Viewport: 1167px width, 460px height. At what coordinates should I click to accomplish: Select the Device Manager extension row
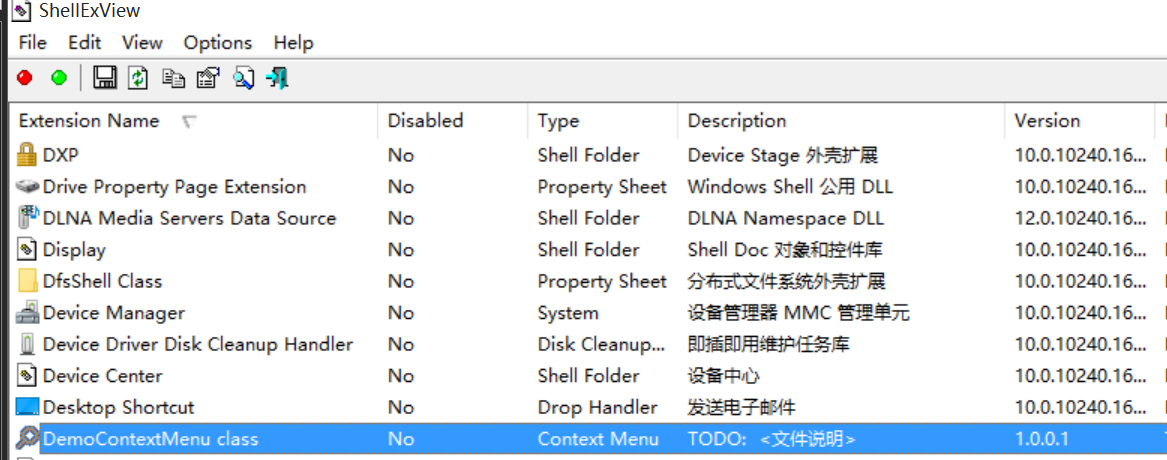[x=114, y=313]
